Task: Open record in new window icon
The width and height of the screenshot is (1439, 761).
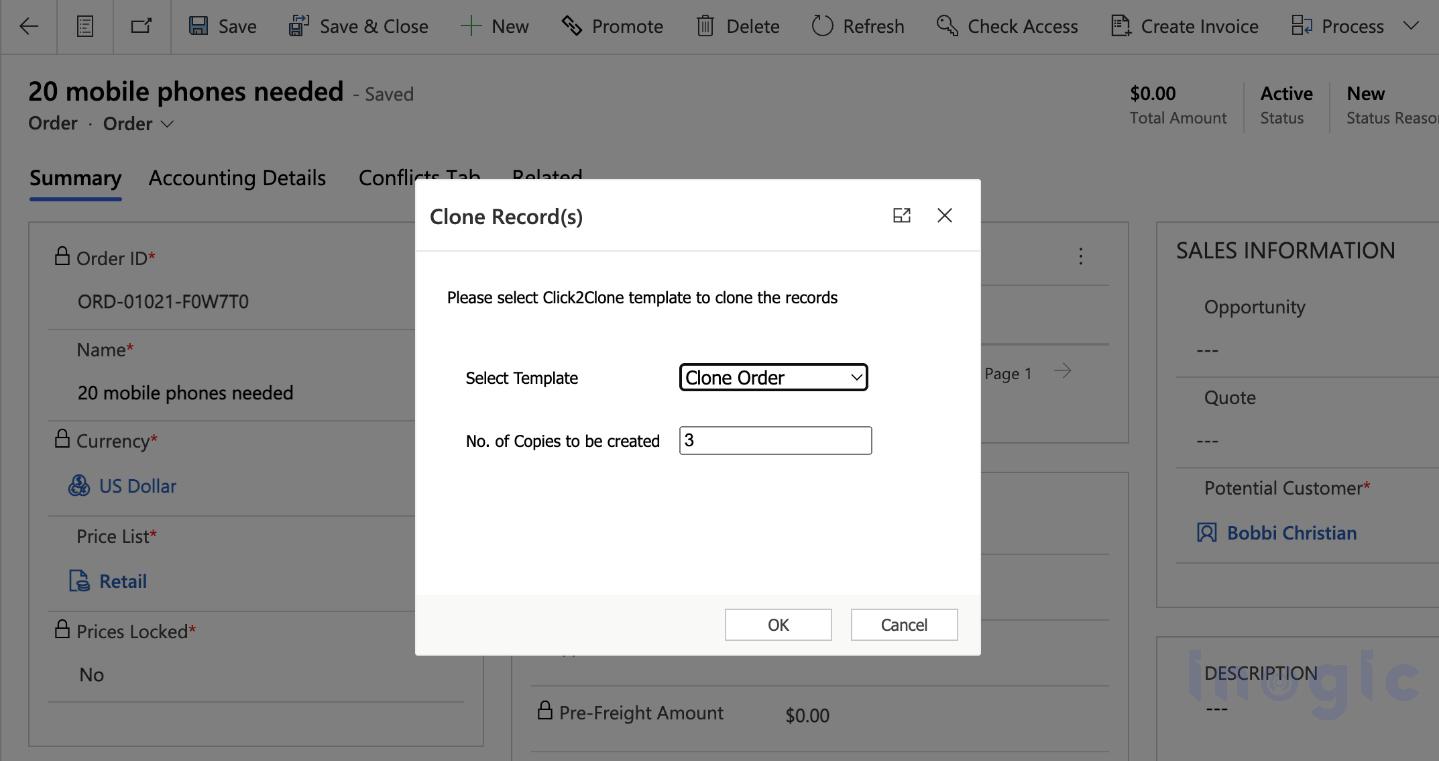Action: [141, 26]
